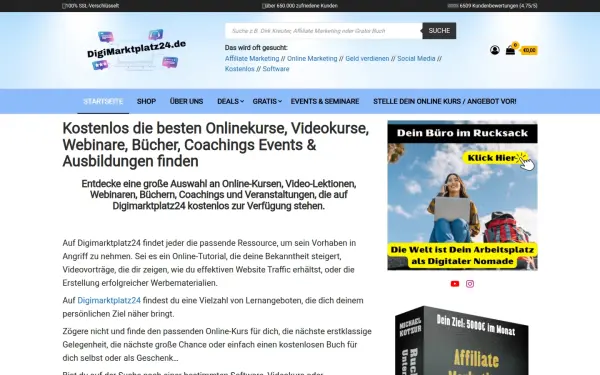This screenshot has height=375, width=600.
Task: Open the shopping bag cart icon
Action: click(x=510, y=50)
